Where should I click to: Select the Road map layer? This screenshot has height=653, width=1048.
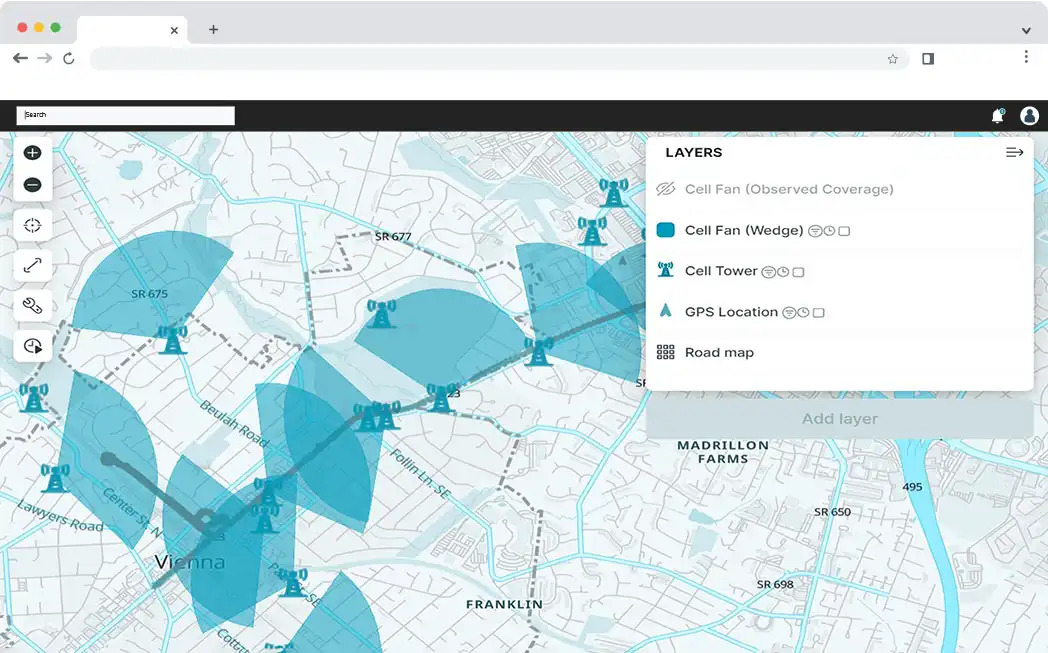click(x=719, y=353)
